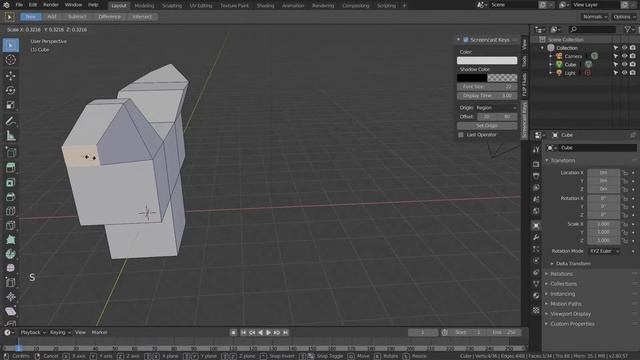Screen dimensions: 640x360
Task: Select the Inset Faces tool
Action: click(x=11, y=182)
